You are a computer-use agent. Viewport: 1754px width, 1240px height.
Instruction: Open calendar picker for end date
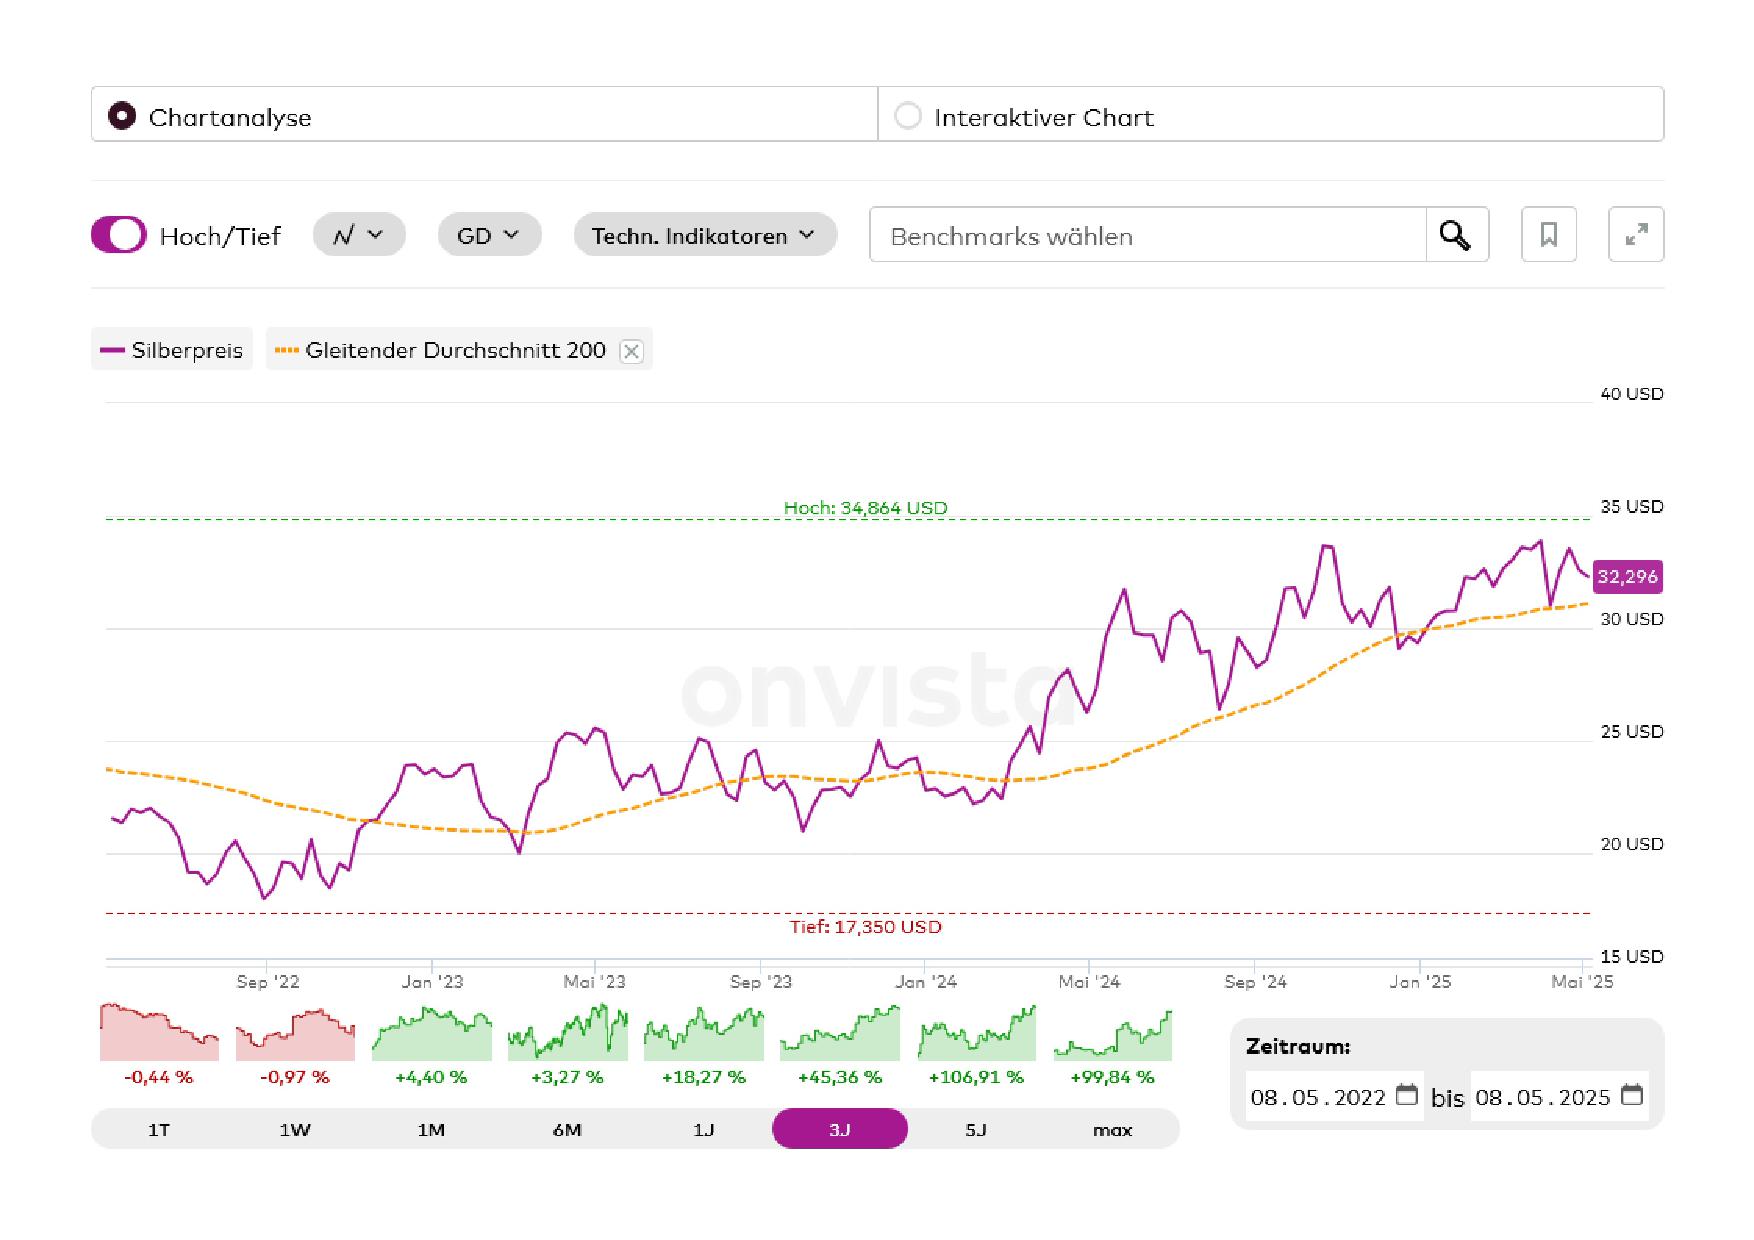[1631, 1095]
